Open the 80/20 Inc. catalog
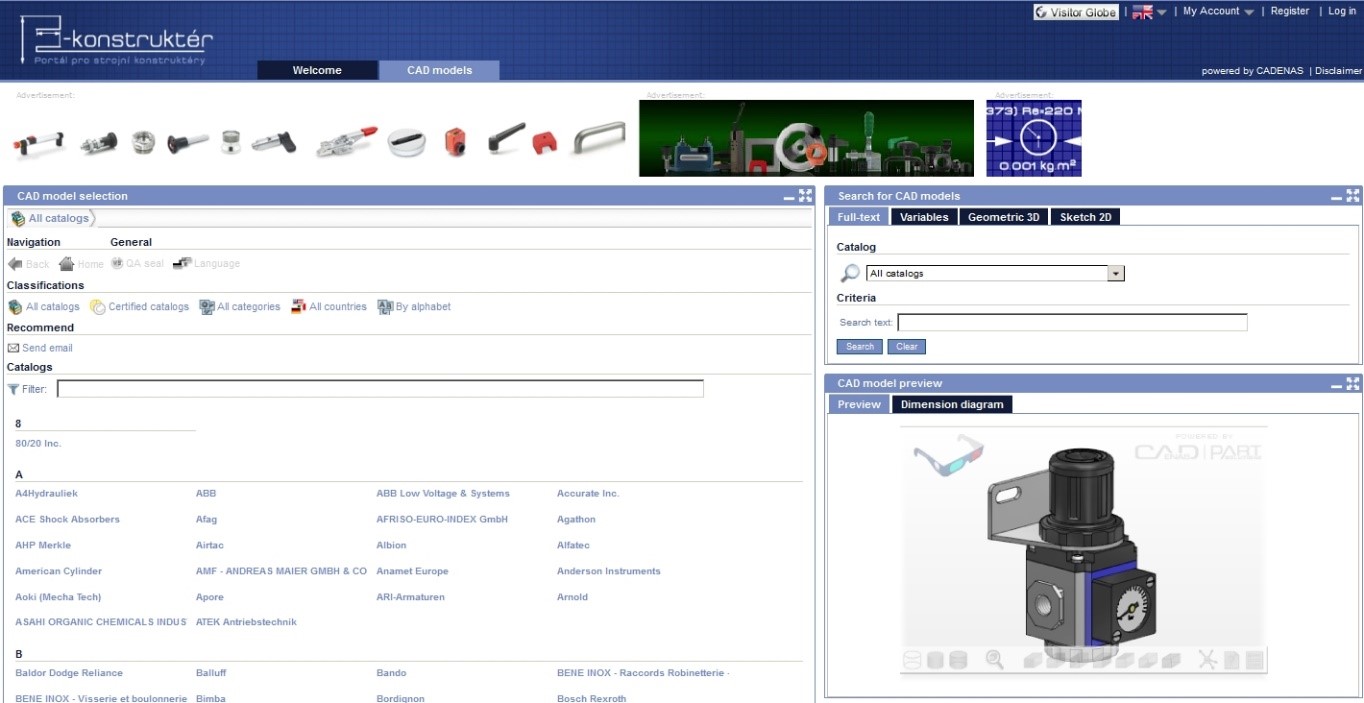The image size is (1364, 703). click(x=38, y=443)
